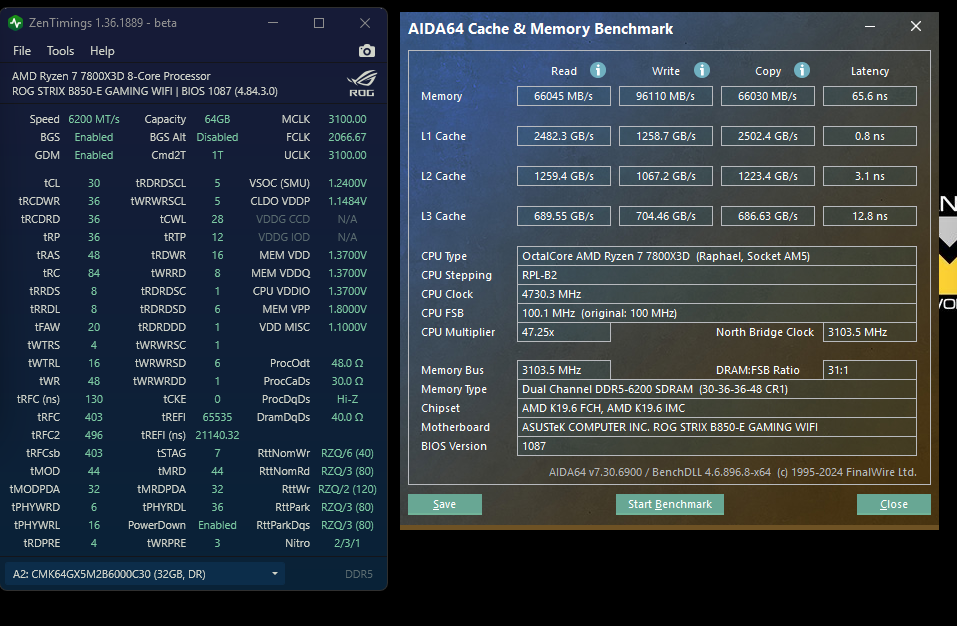
Task: Click the L3 Cache Read value 689.55 GB/s
Action: 563,216
